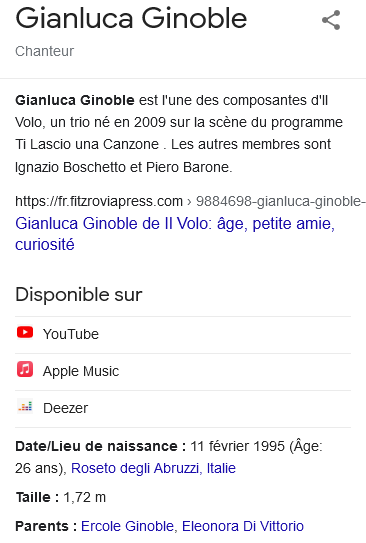Click the share icon beside Gianluca Ginoble
This screenshot has height=543, width=366.
point(331,20)
